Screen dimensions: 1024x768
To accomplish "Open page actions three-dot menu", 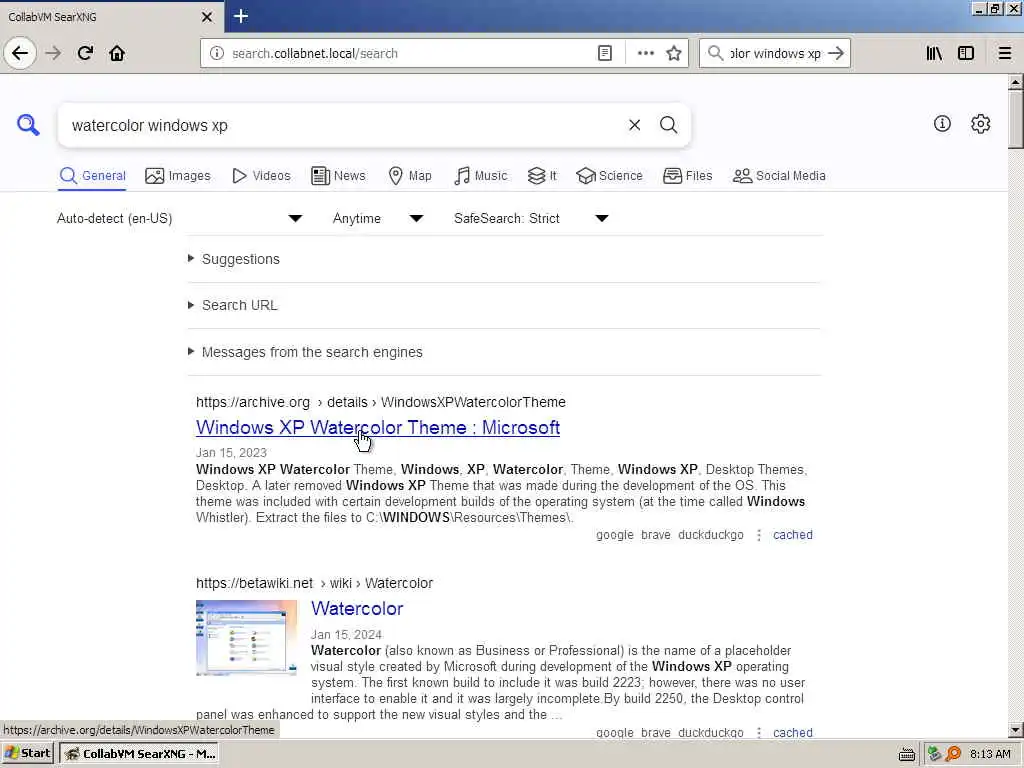I will 645,54.
